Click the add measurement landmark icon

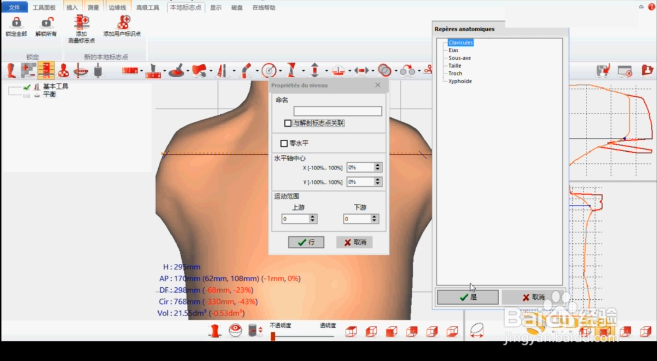82,22
